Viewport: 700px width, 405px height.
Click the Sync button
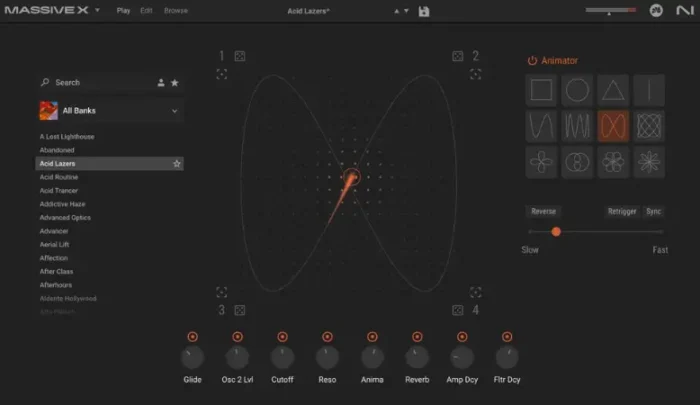653,211
